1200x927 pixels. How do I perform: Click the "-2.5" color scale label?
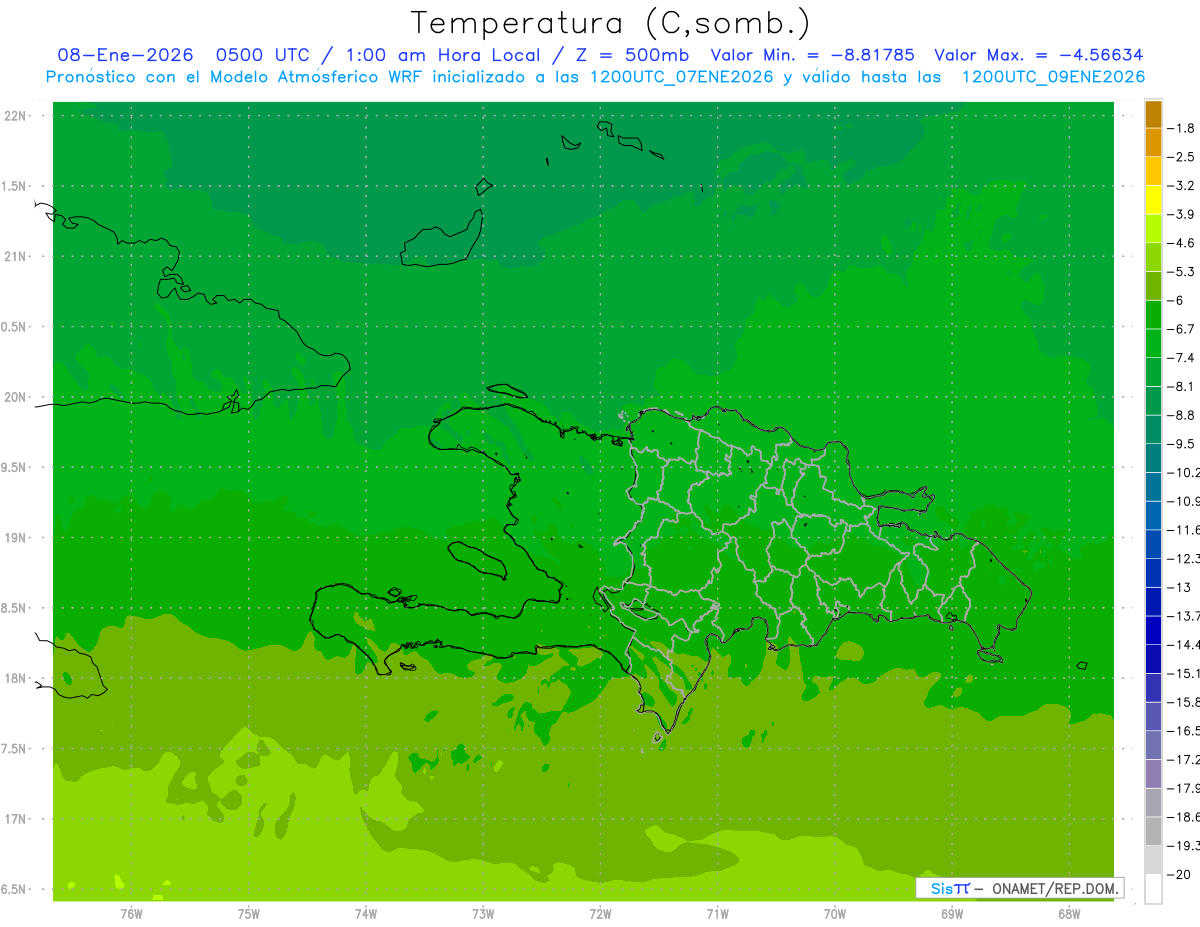coord(1181,157)
